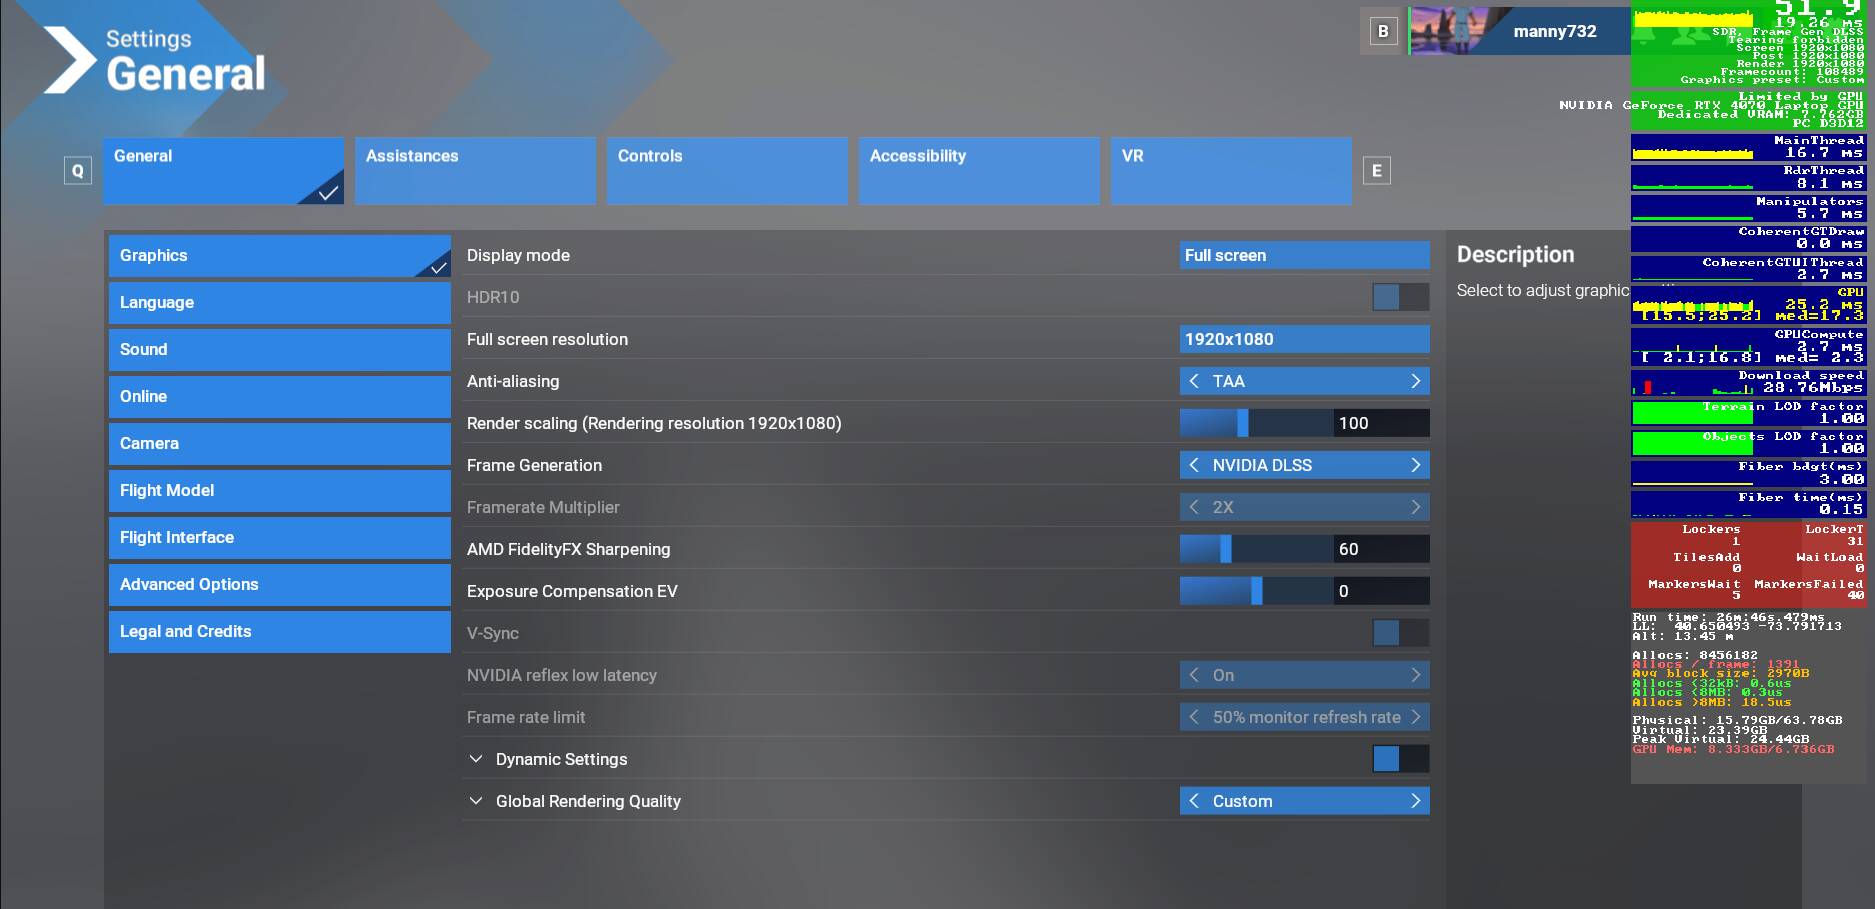
Task: Click the E next-tab key icon
Action: click(x=1377, y=171)
